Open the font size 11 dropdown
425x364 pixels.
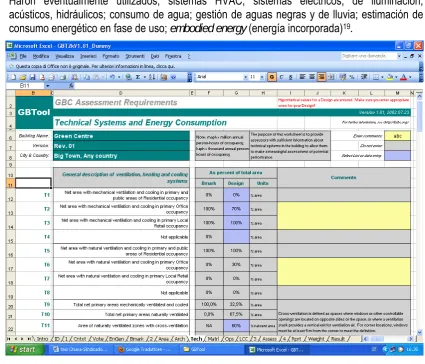tap(262, 77)
